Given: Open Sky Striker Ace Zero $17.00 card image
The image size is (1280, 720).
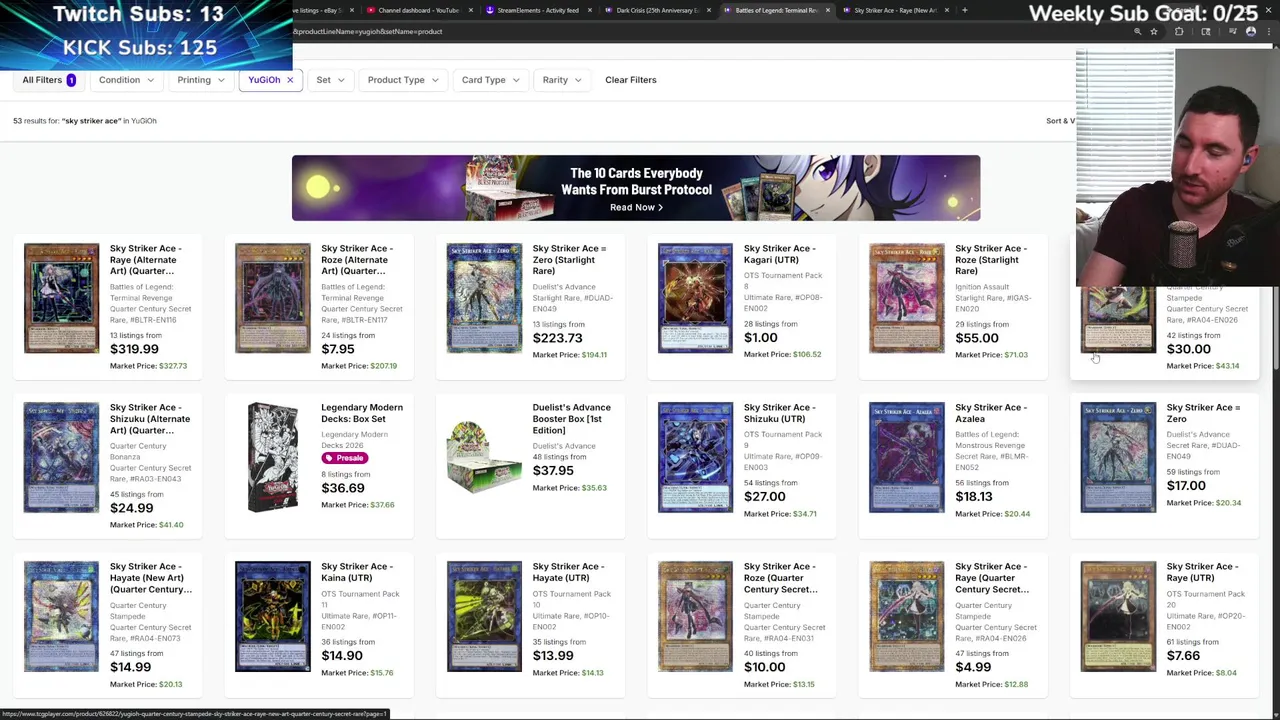Looking at the screenshot, I should point(1118,457).
